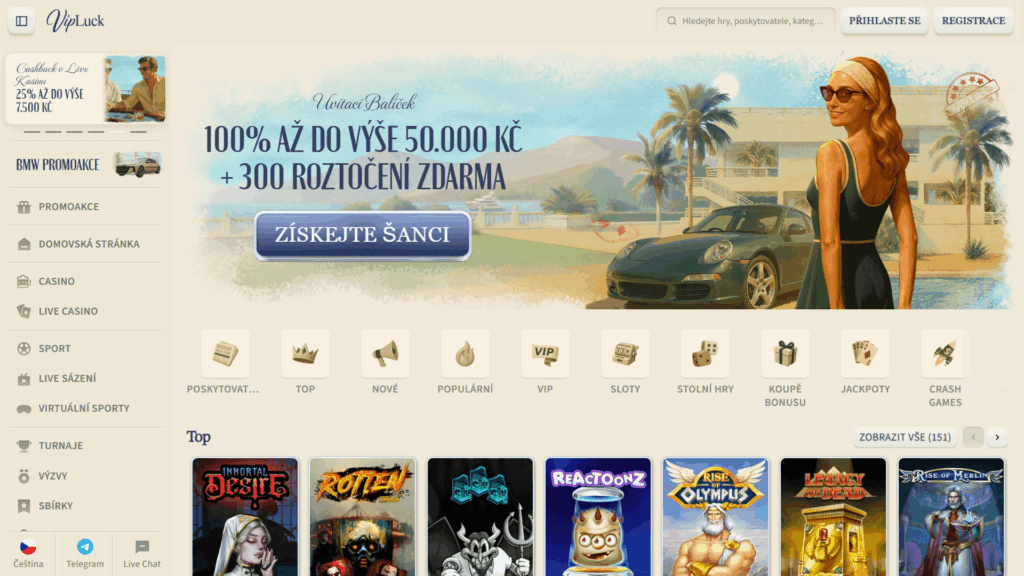This screenshot has height=576, width=1024.
Task: Choose the Populární flame category
Action: coord(465,353)
